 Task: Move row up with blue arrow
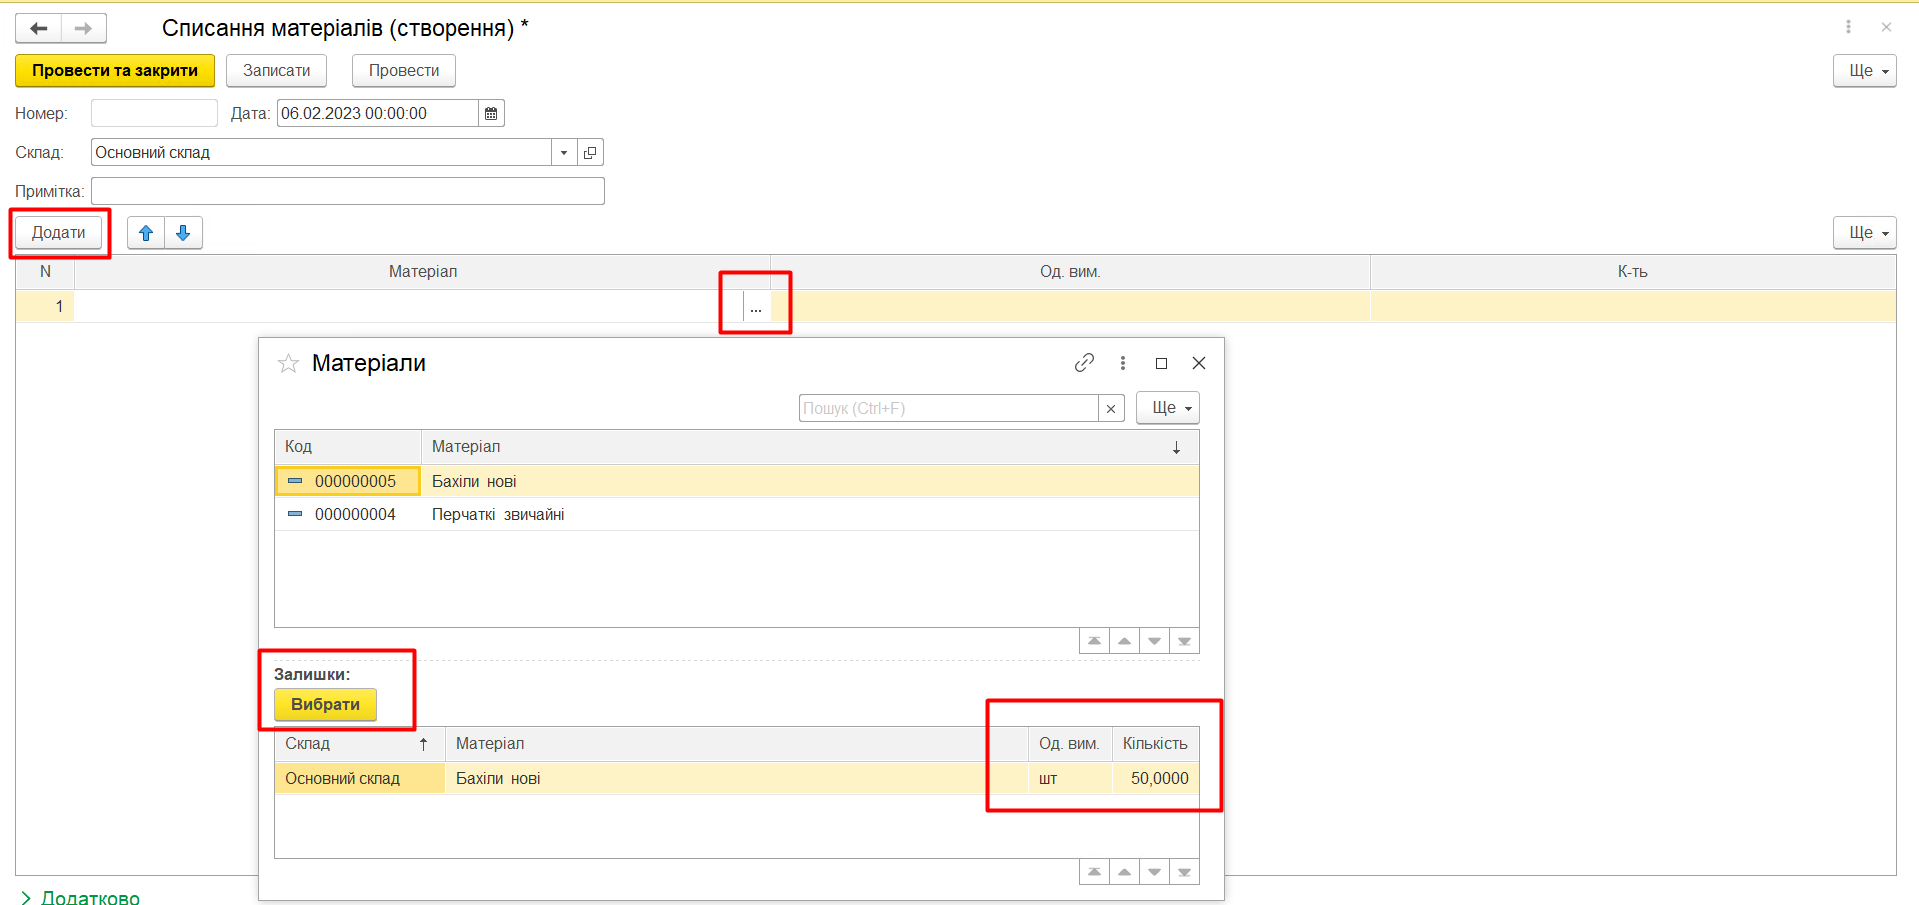(146, 233)
